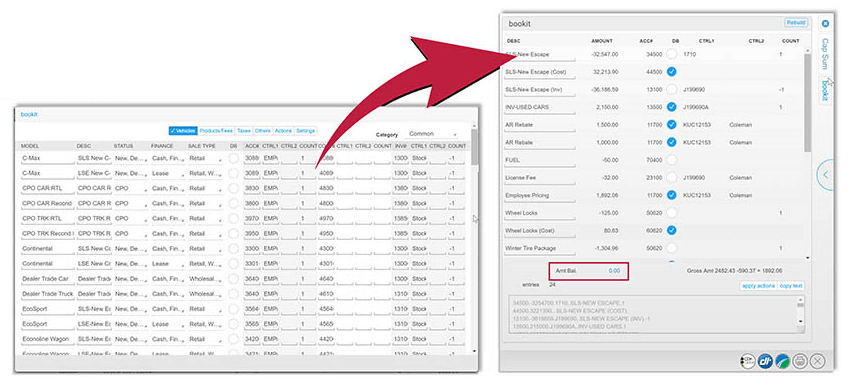Screen dimensions: 855x377
Task: Expand Sale Type dropdown for Continental Retail row
Action: point(205,249)
